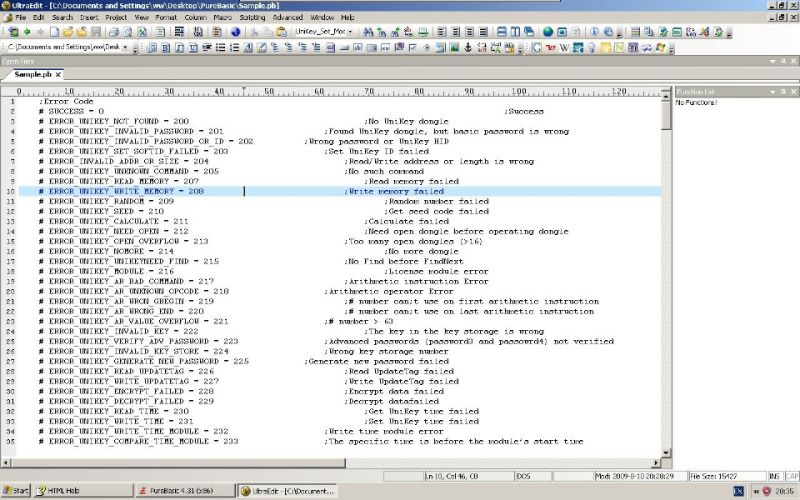This screenshot has height=500, width=800.
Task: Click the red Yahoo 'Y!' icon
Action: (551, 47)
